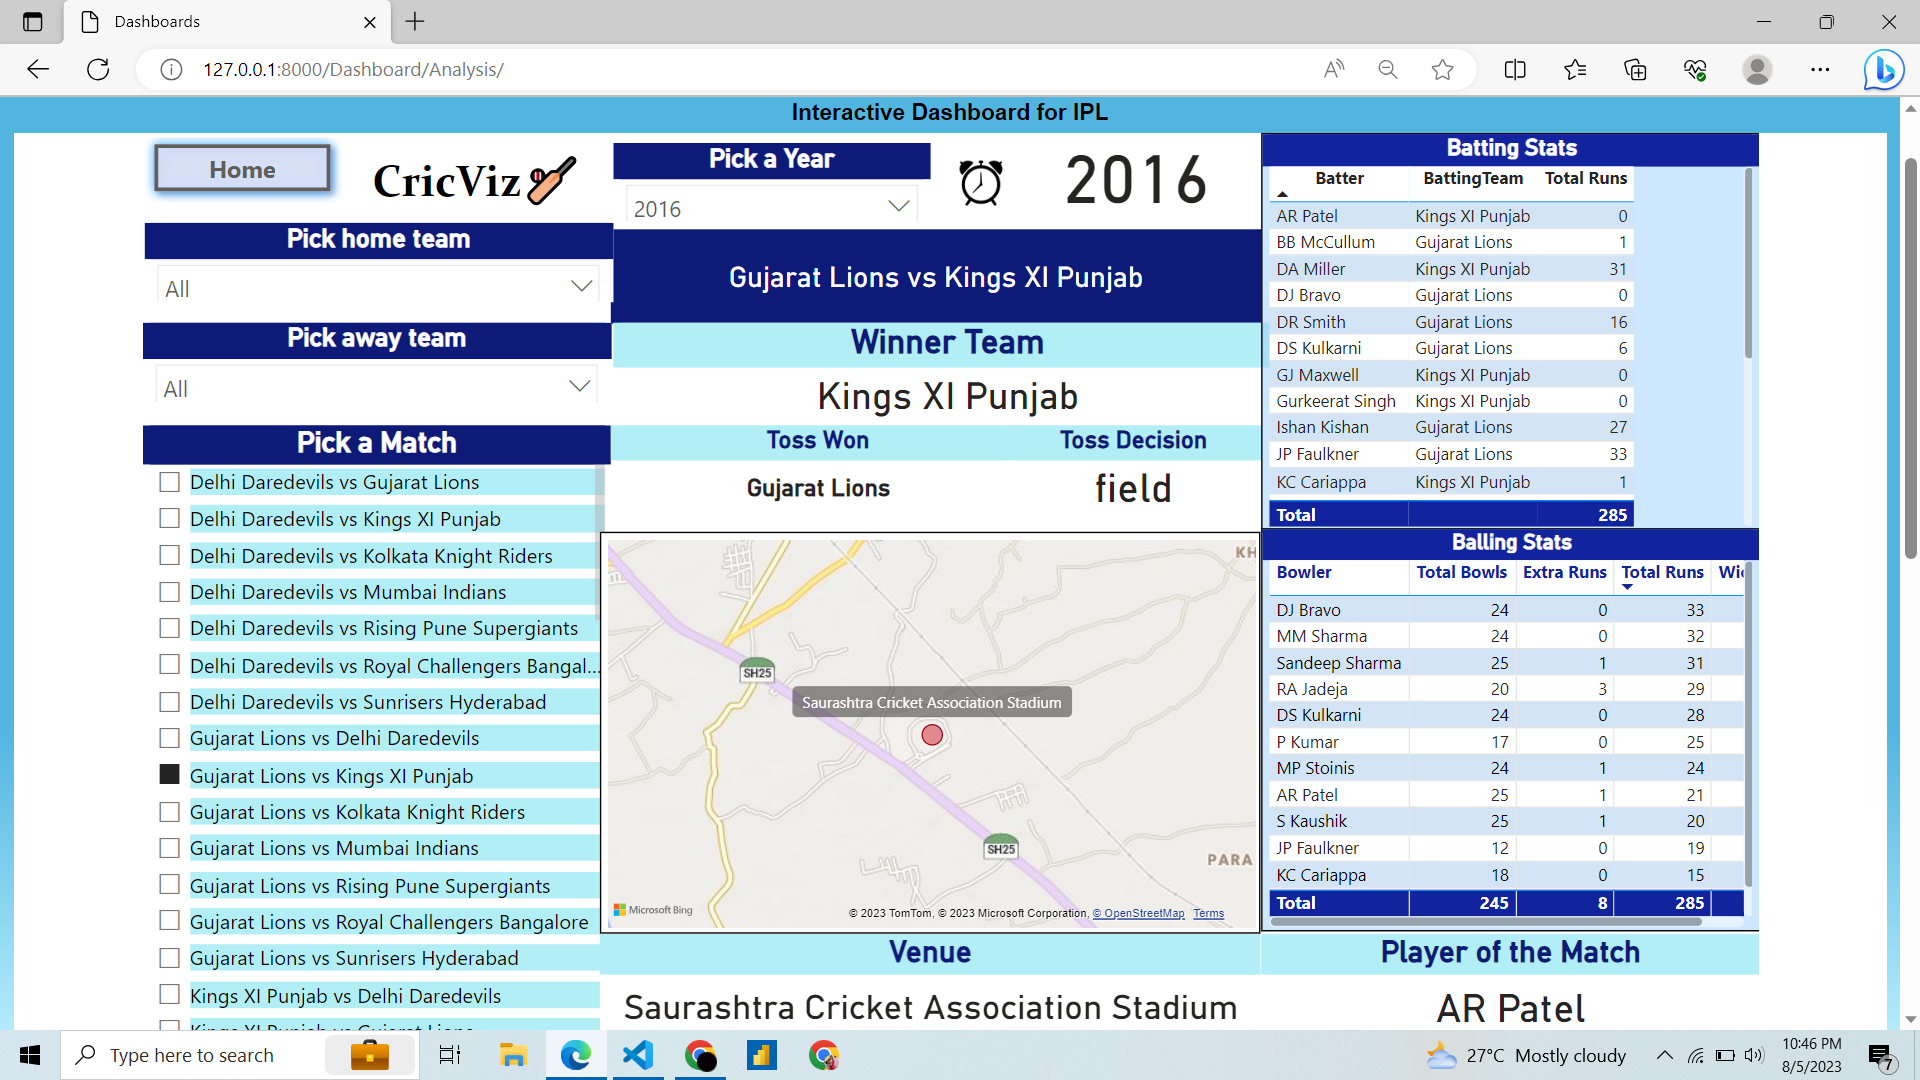
Task: Uncheck Gujarat Lions vs Kings XI Punjab
Action: [170, 775]
